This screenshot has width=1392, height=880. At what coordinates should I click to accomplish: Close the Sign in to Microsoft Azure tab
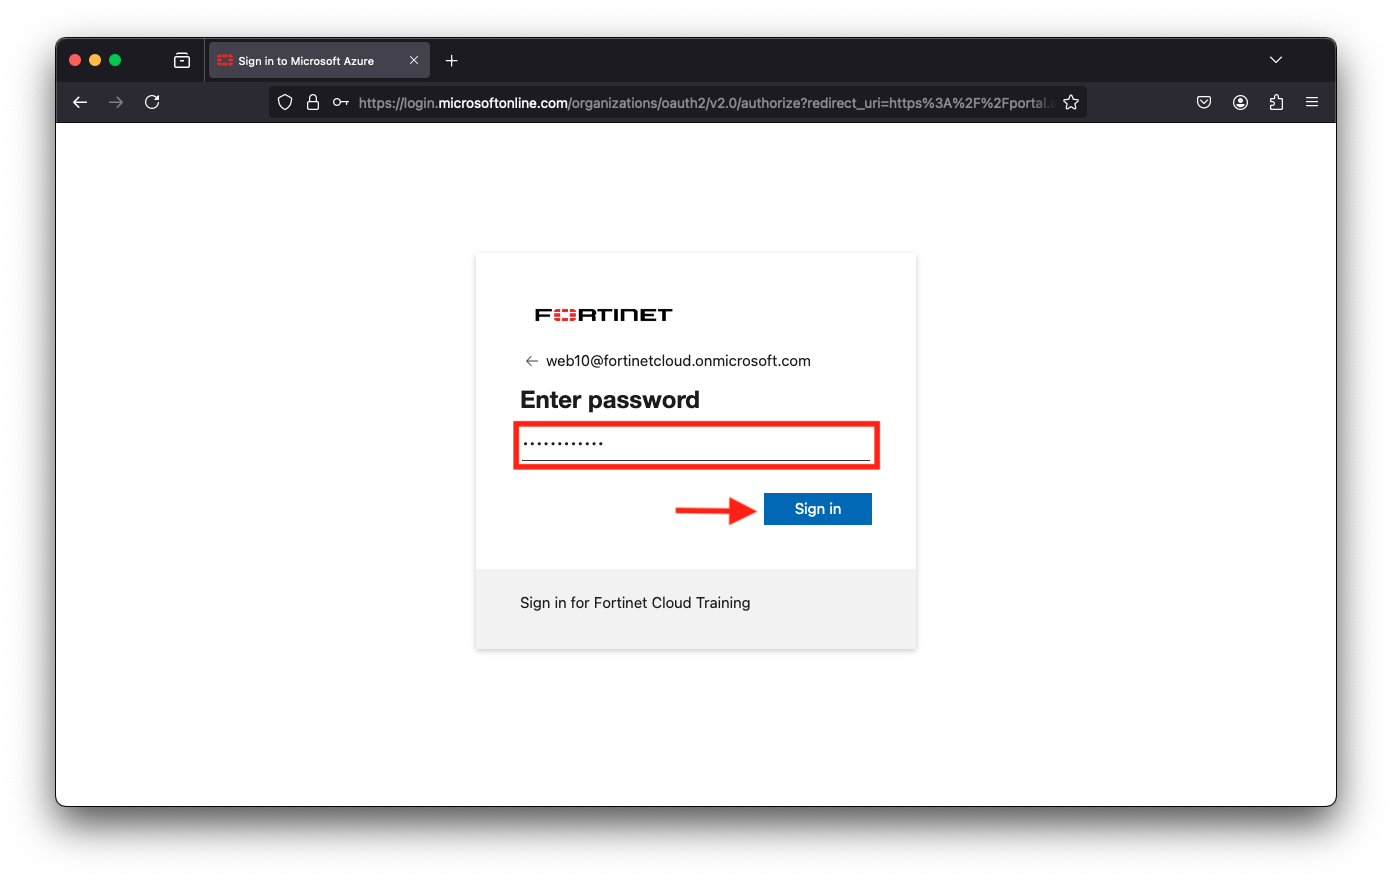click(414, 61)
